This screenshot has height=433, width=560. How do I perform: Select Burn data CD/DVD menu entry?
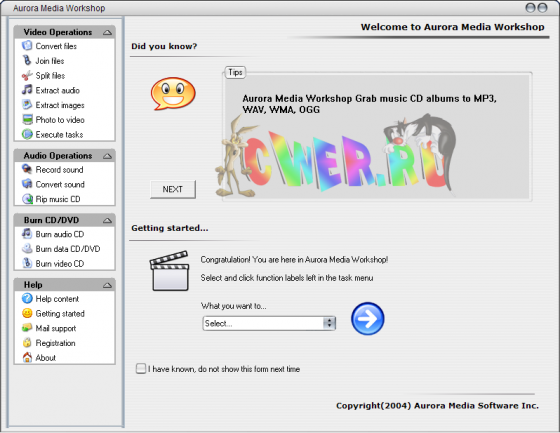(68, 249)
